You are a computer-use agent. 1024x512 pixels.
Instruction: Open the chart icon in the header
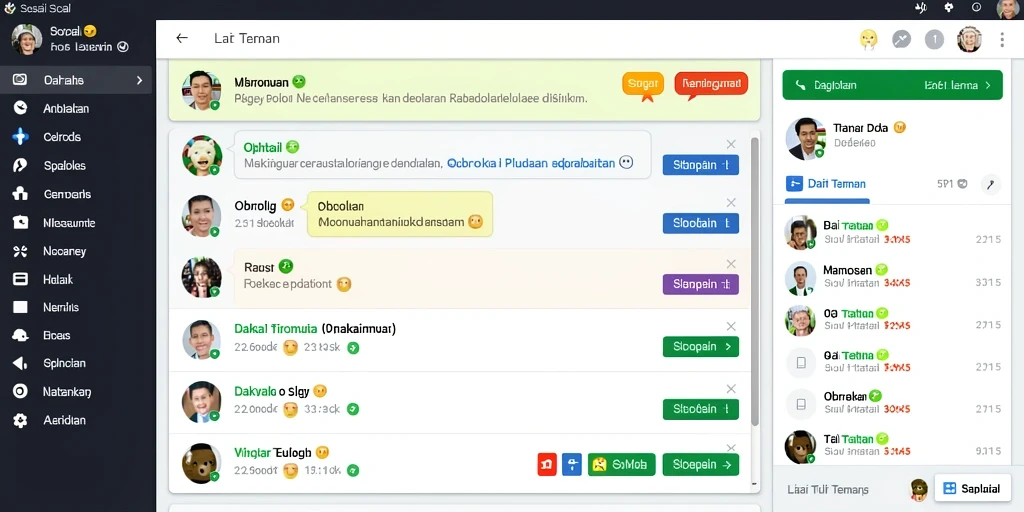tap(901, 40)
